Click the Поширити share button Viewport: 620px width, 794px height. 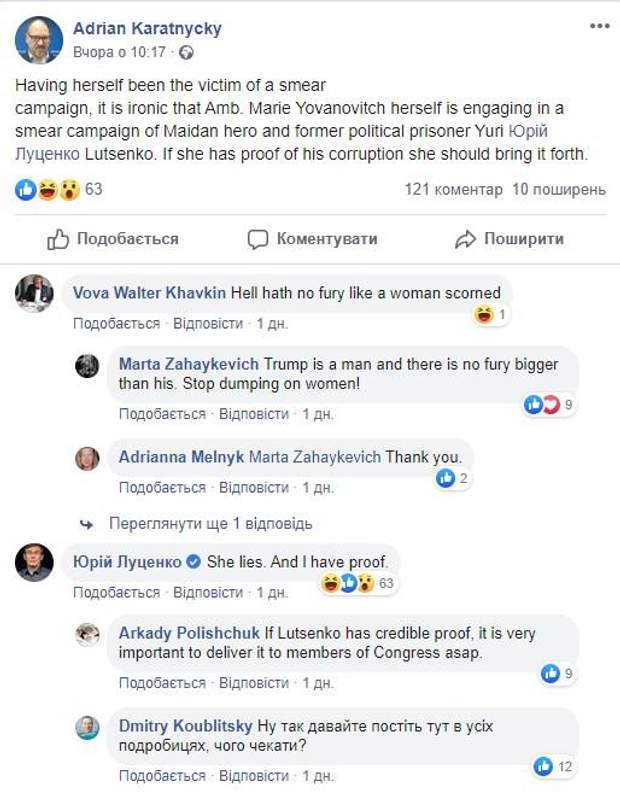click(x=509, y=239)
